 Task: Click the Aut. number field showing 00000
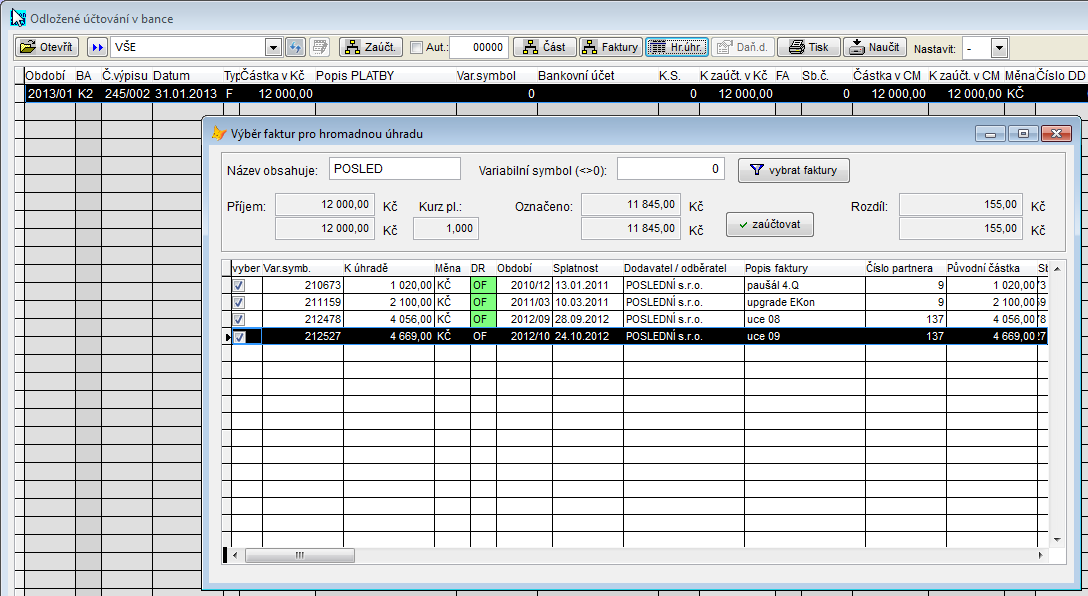coord(479,47)
